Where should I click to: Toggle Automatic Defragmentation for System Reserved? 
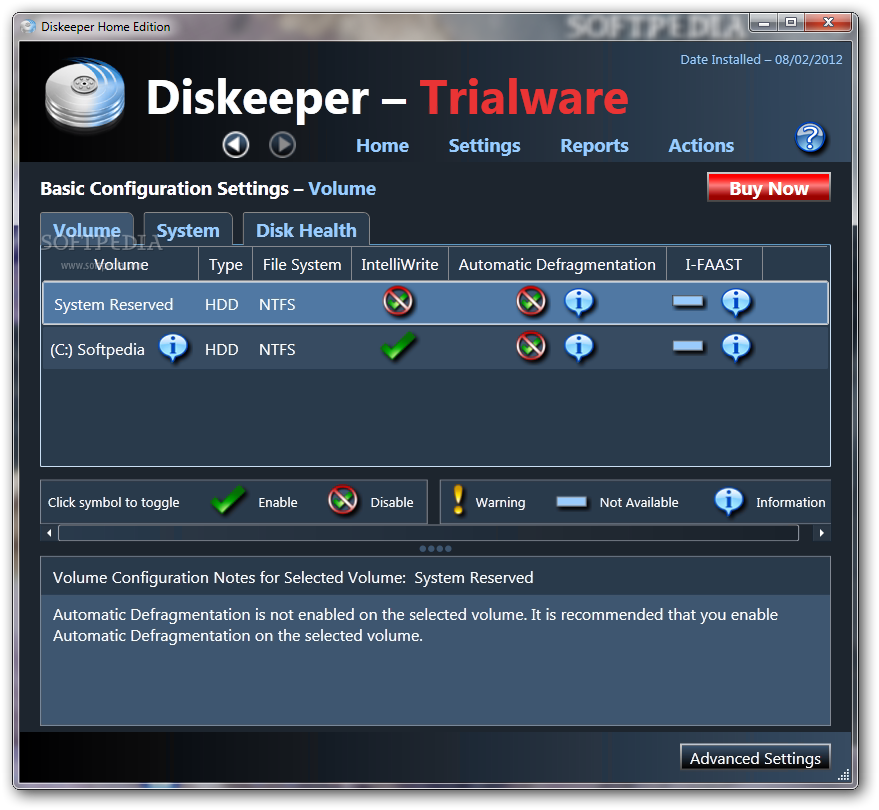pyautogui.click(x=531, y=302)
